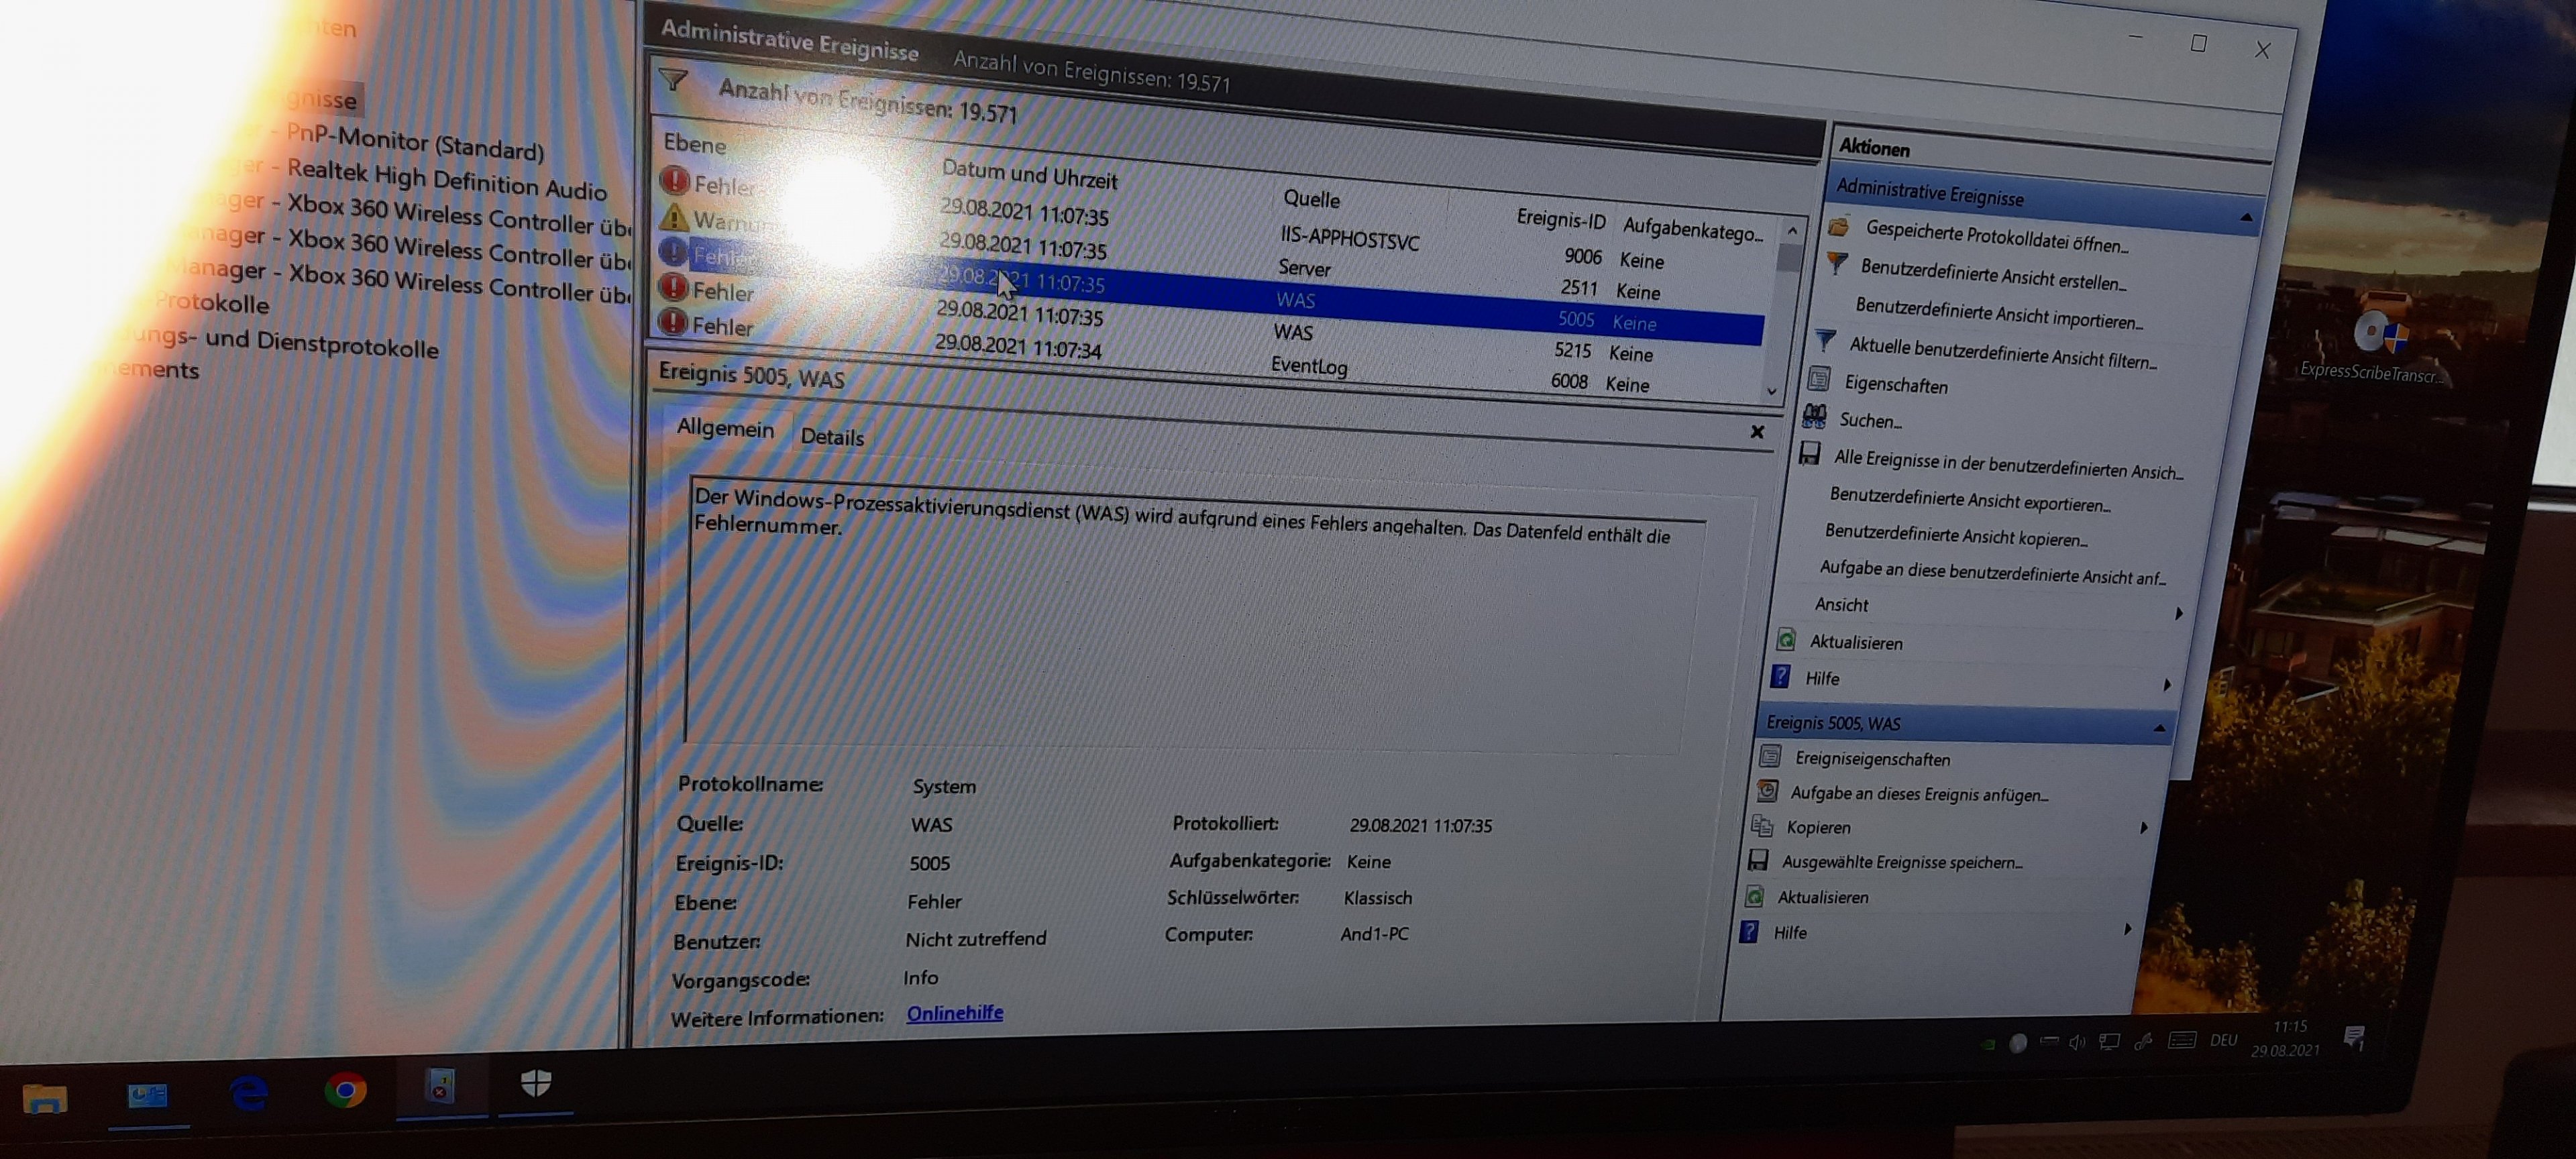
Task: Open Windows Security shield in taskbar
Action: pyautogui.click(x=536, y=1083)
